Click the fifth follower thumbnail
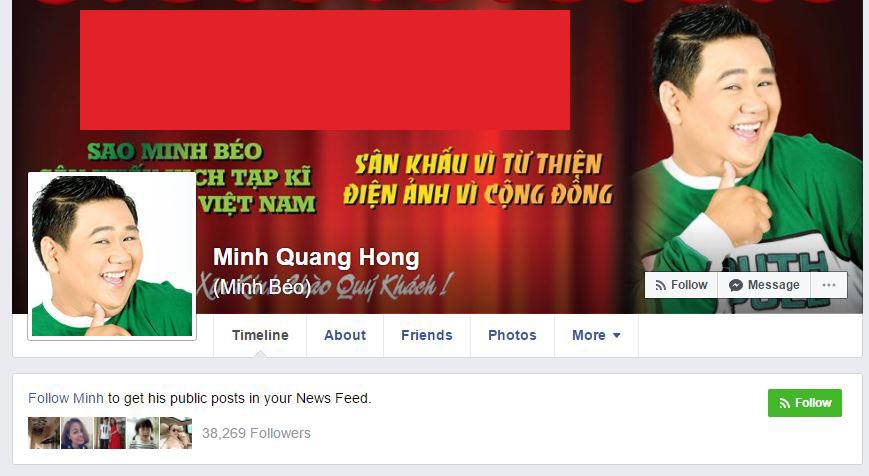The width and height of the screenshot is (869, 476). [176, 433]
